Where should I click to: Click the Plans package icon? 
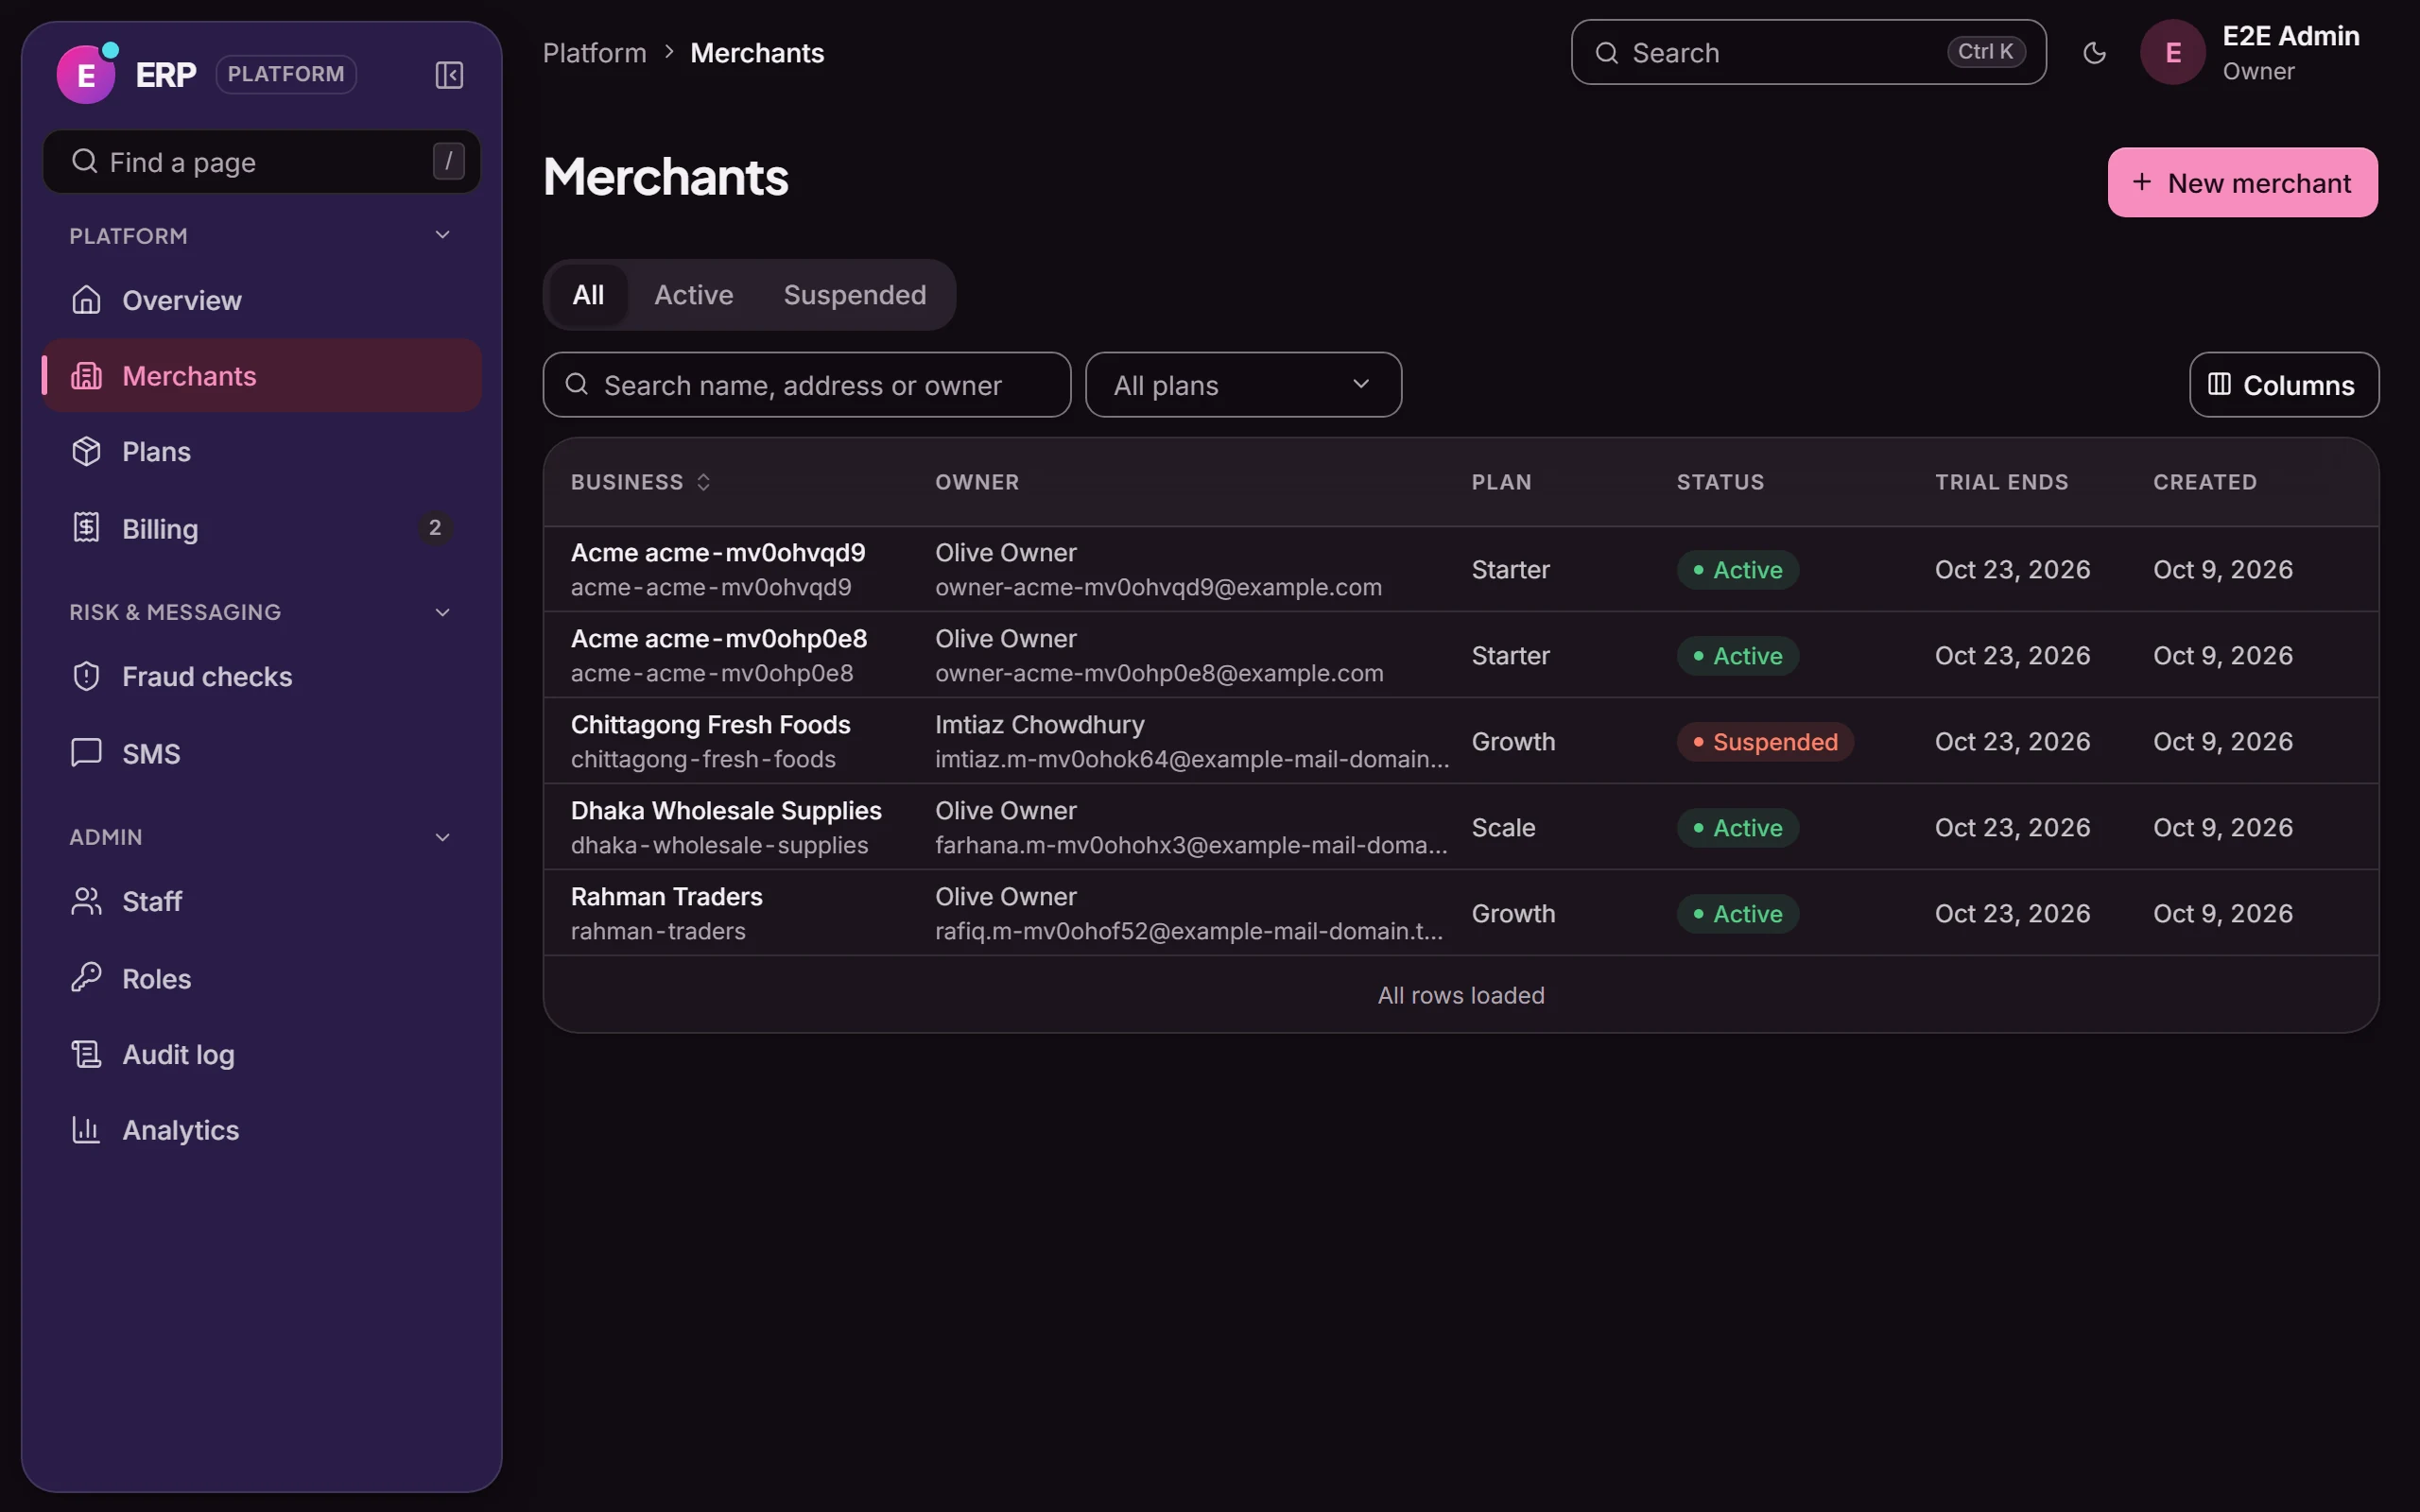pyautogui.click(x=87, y=452)
